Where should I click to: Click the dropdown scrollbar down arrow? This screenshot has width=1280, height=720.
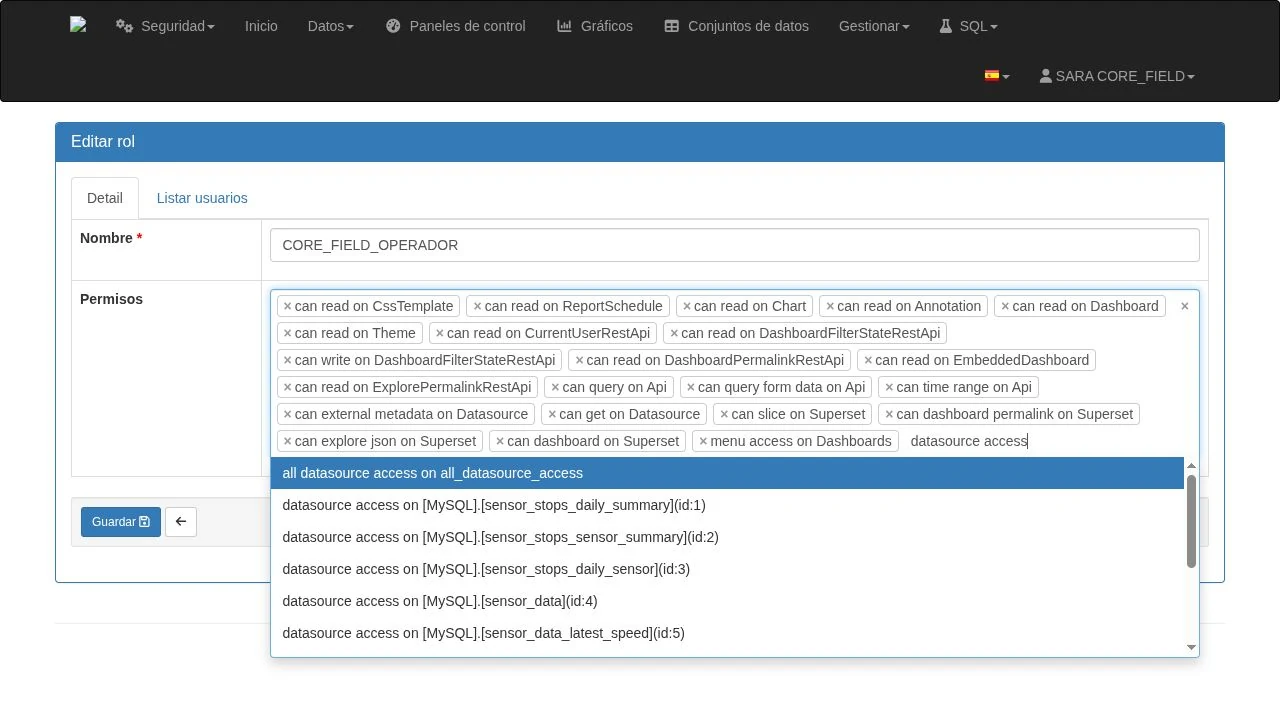pyautogui.click(x=1191, y=648)
